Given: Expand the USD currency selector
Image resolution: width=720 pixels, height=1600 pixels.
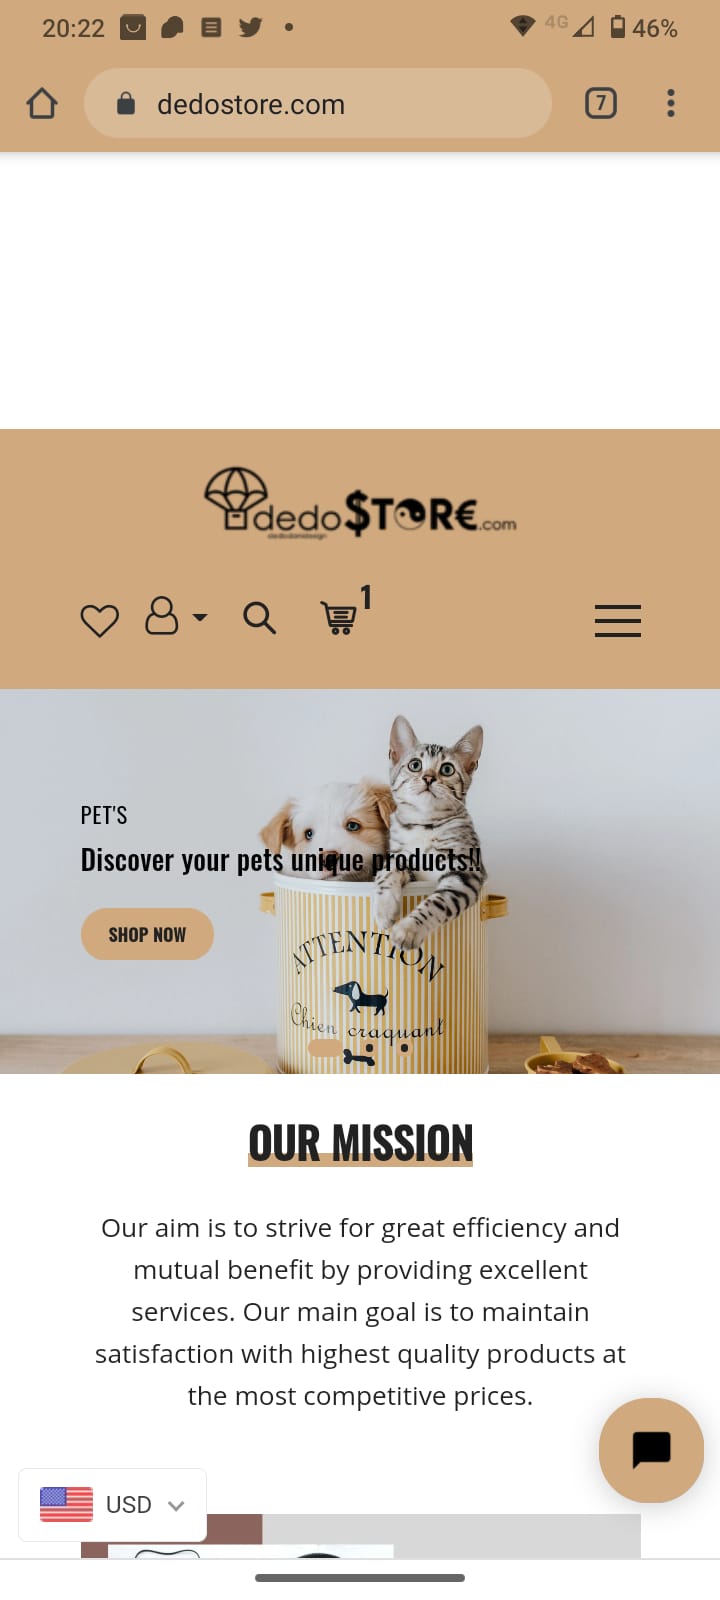Looking at the screenshot, I should click(112, 1504).
